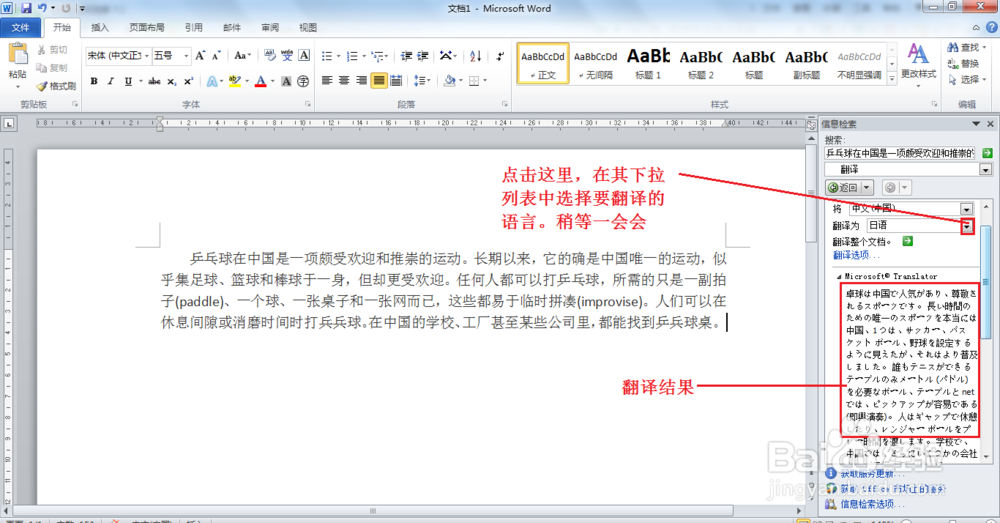Click the Increase Indent icon

point(422,56)
